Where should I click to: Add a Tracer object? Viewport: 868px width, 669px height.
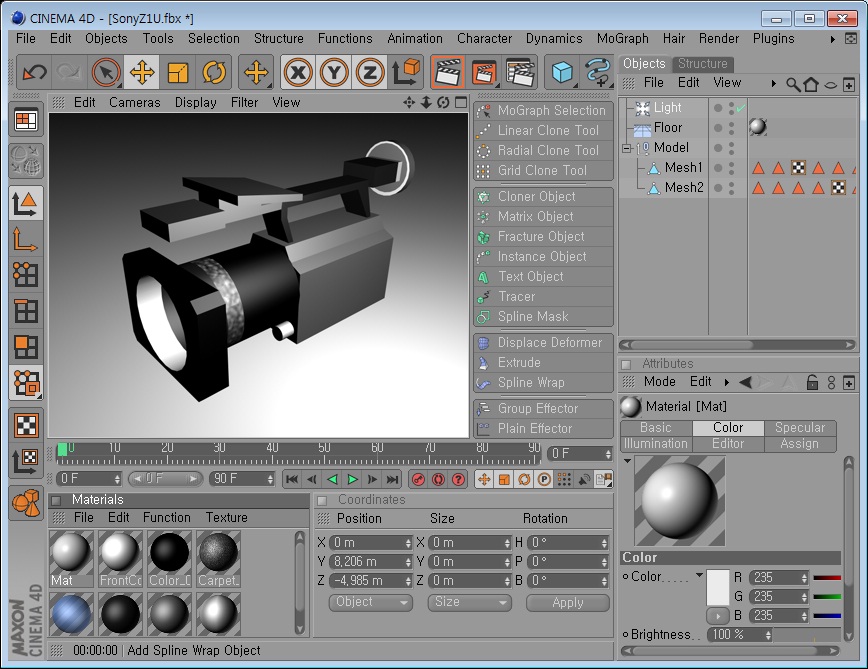pos(544,297)
